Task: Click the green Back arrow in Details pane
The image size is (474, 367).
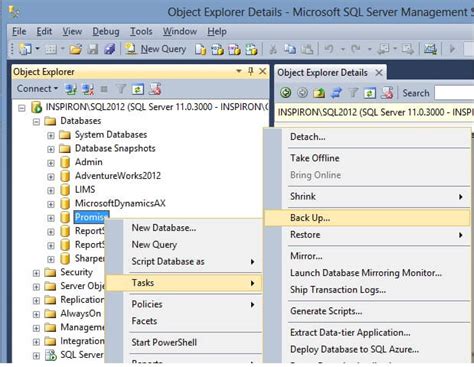Action: point(285,93)
